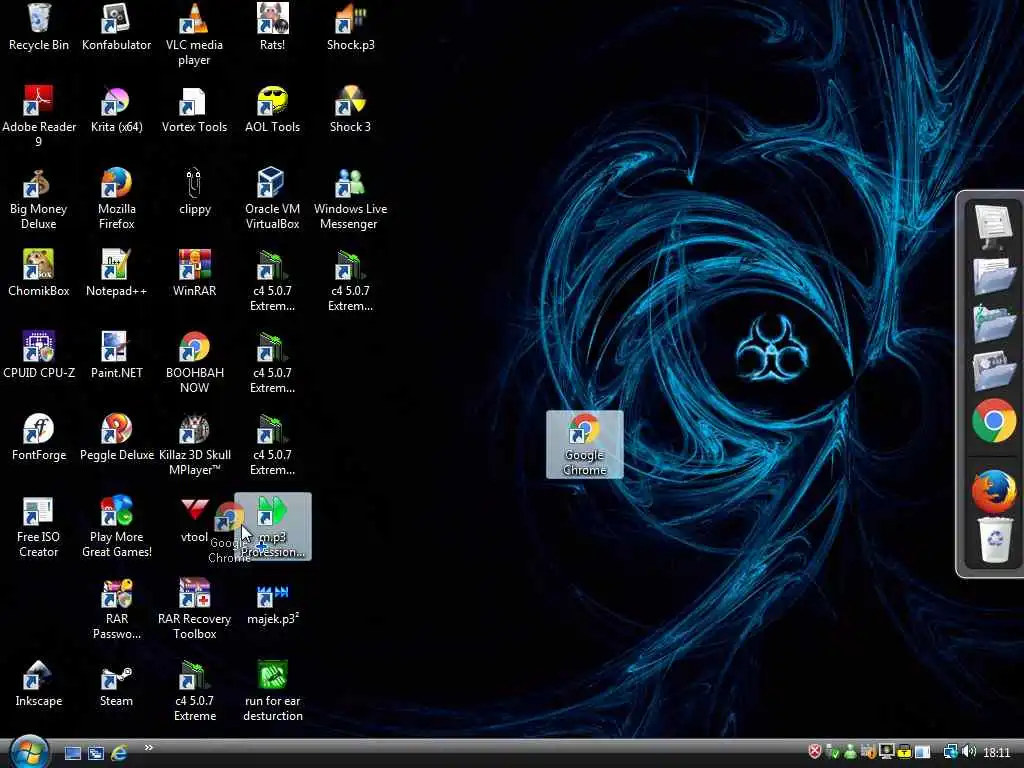Open the taskbar clock showing 18:11
The height and width of the screenshot is (768, 1024).
coord(997,752)
